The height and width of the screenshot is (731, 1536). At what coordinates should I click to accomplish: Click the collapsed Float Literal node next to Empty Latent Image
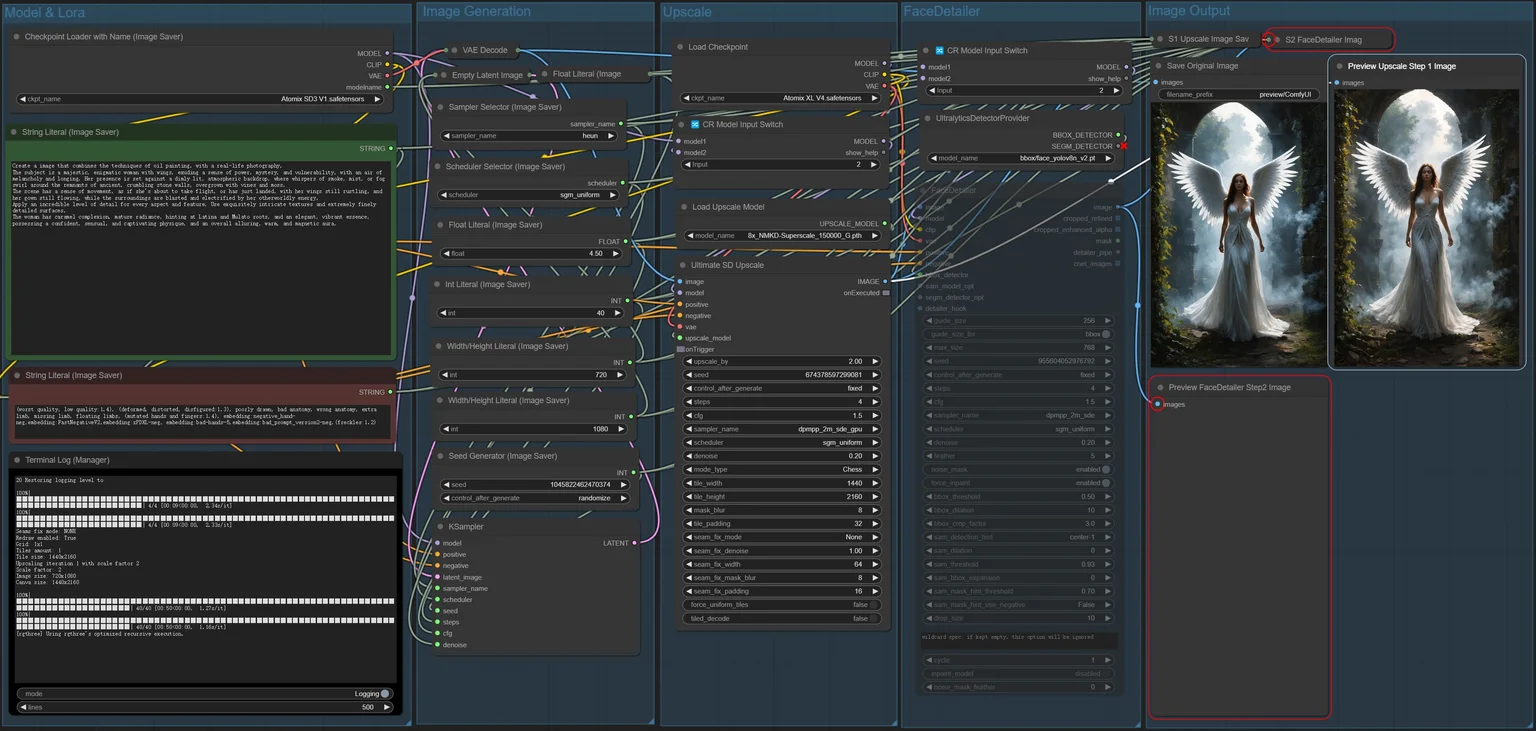pos(588,74)
